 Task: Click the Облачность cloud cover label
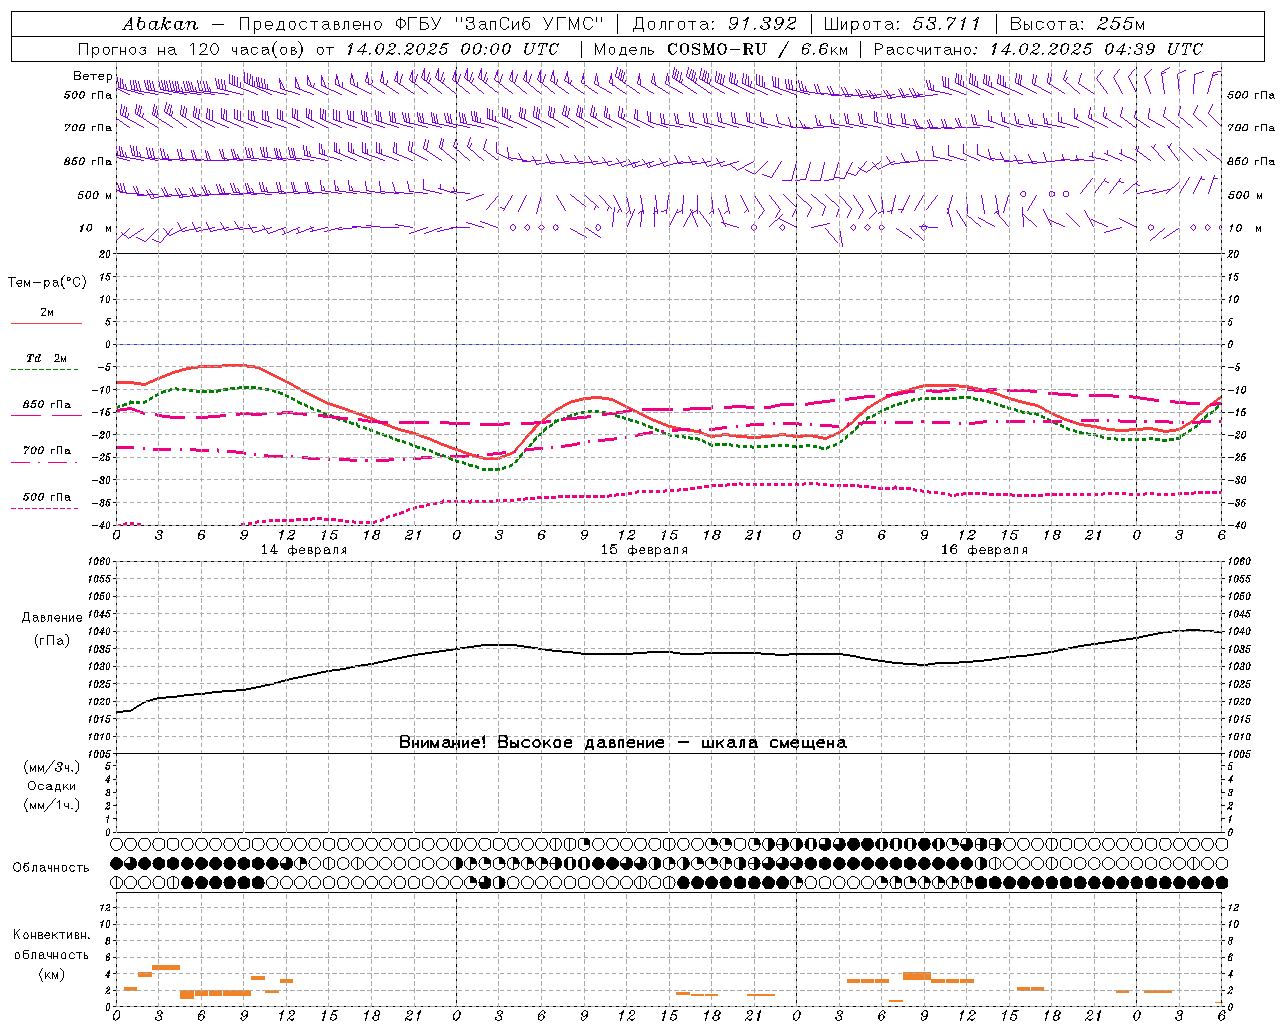pyautogui.click(x=51, y=867)
